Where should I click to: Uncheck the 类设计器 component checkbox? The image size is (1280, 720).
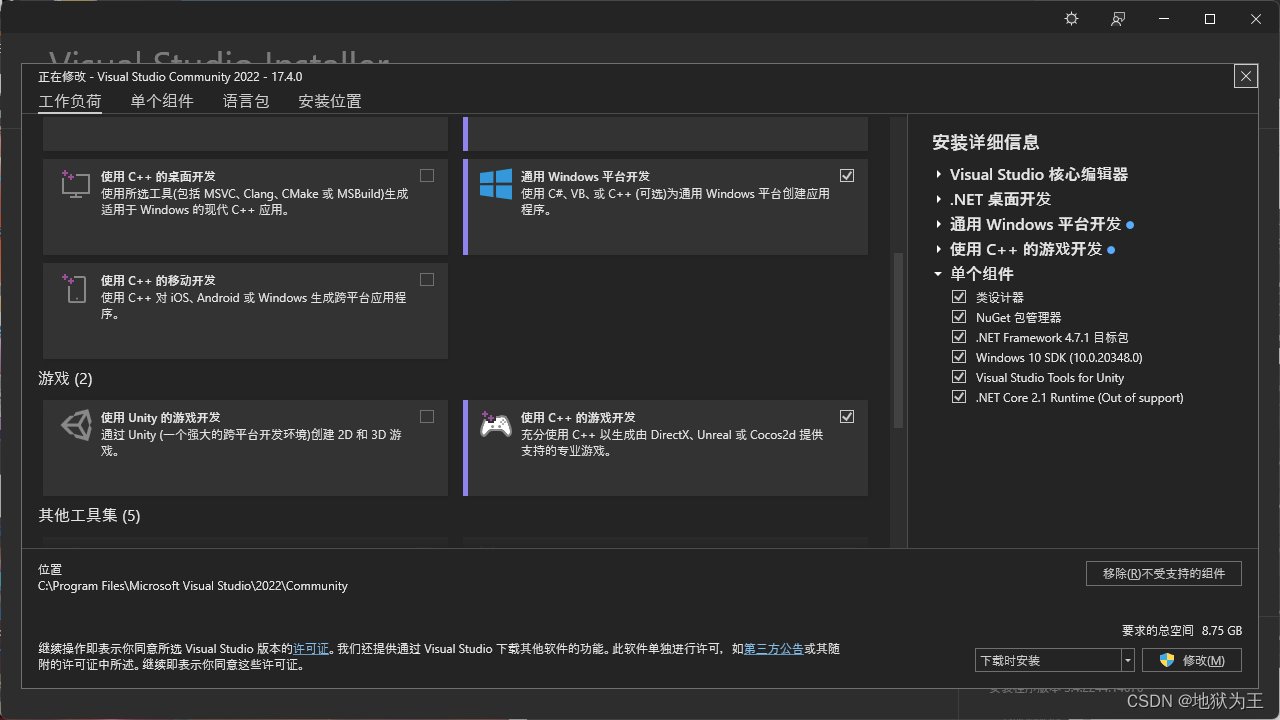point(959,297)
